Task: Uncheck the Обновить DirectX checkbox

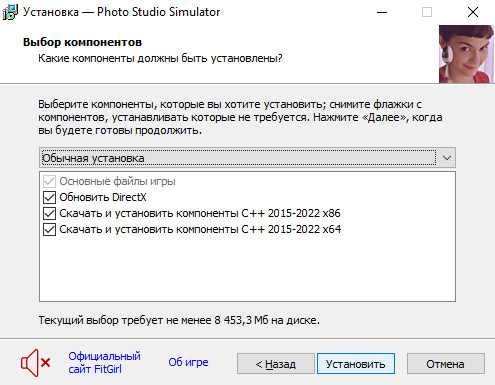Action: tap(49, 197)
